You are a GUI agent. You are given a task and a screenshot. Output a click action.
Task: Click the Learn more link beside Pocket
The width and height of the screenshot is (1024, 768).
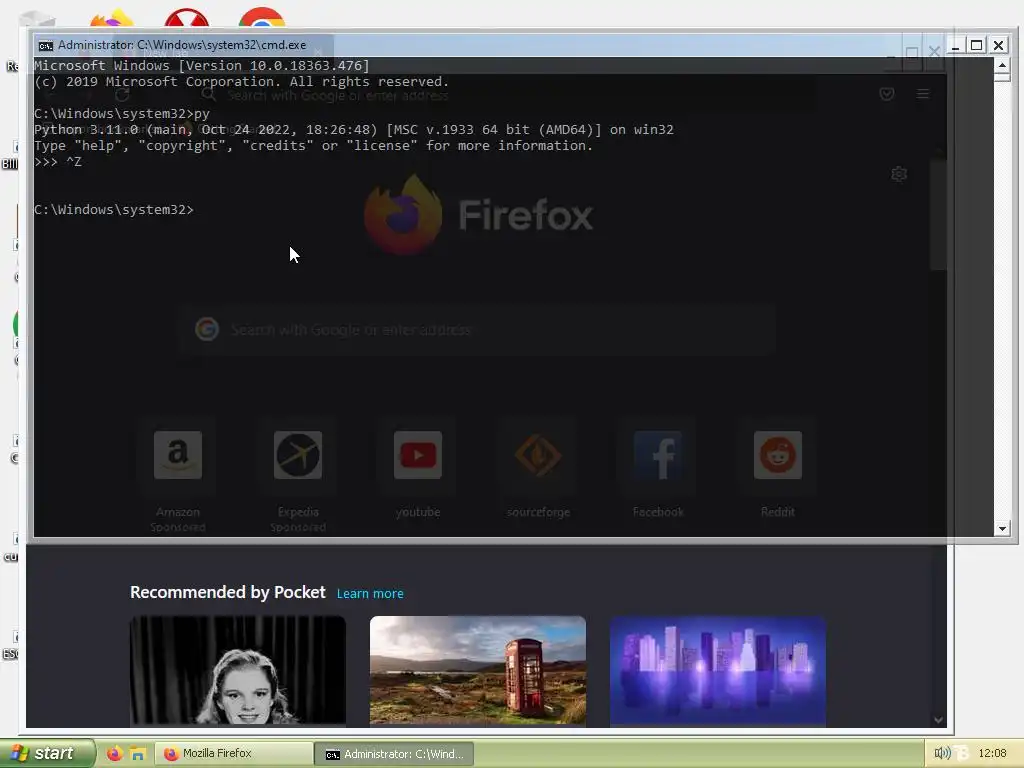[370, 594]
